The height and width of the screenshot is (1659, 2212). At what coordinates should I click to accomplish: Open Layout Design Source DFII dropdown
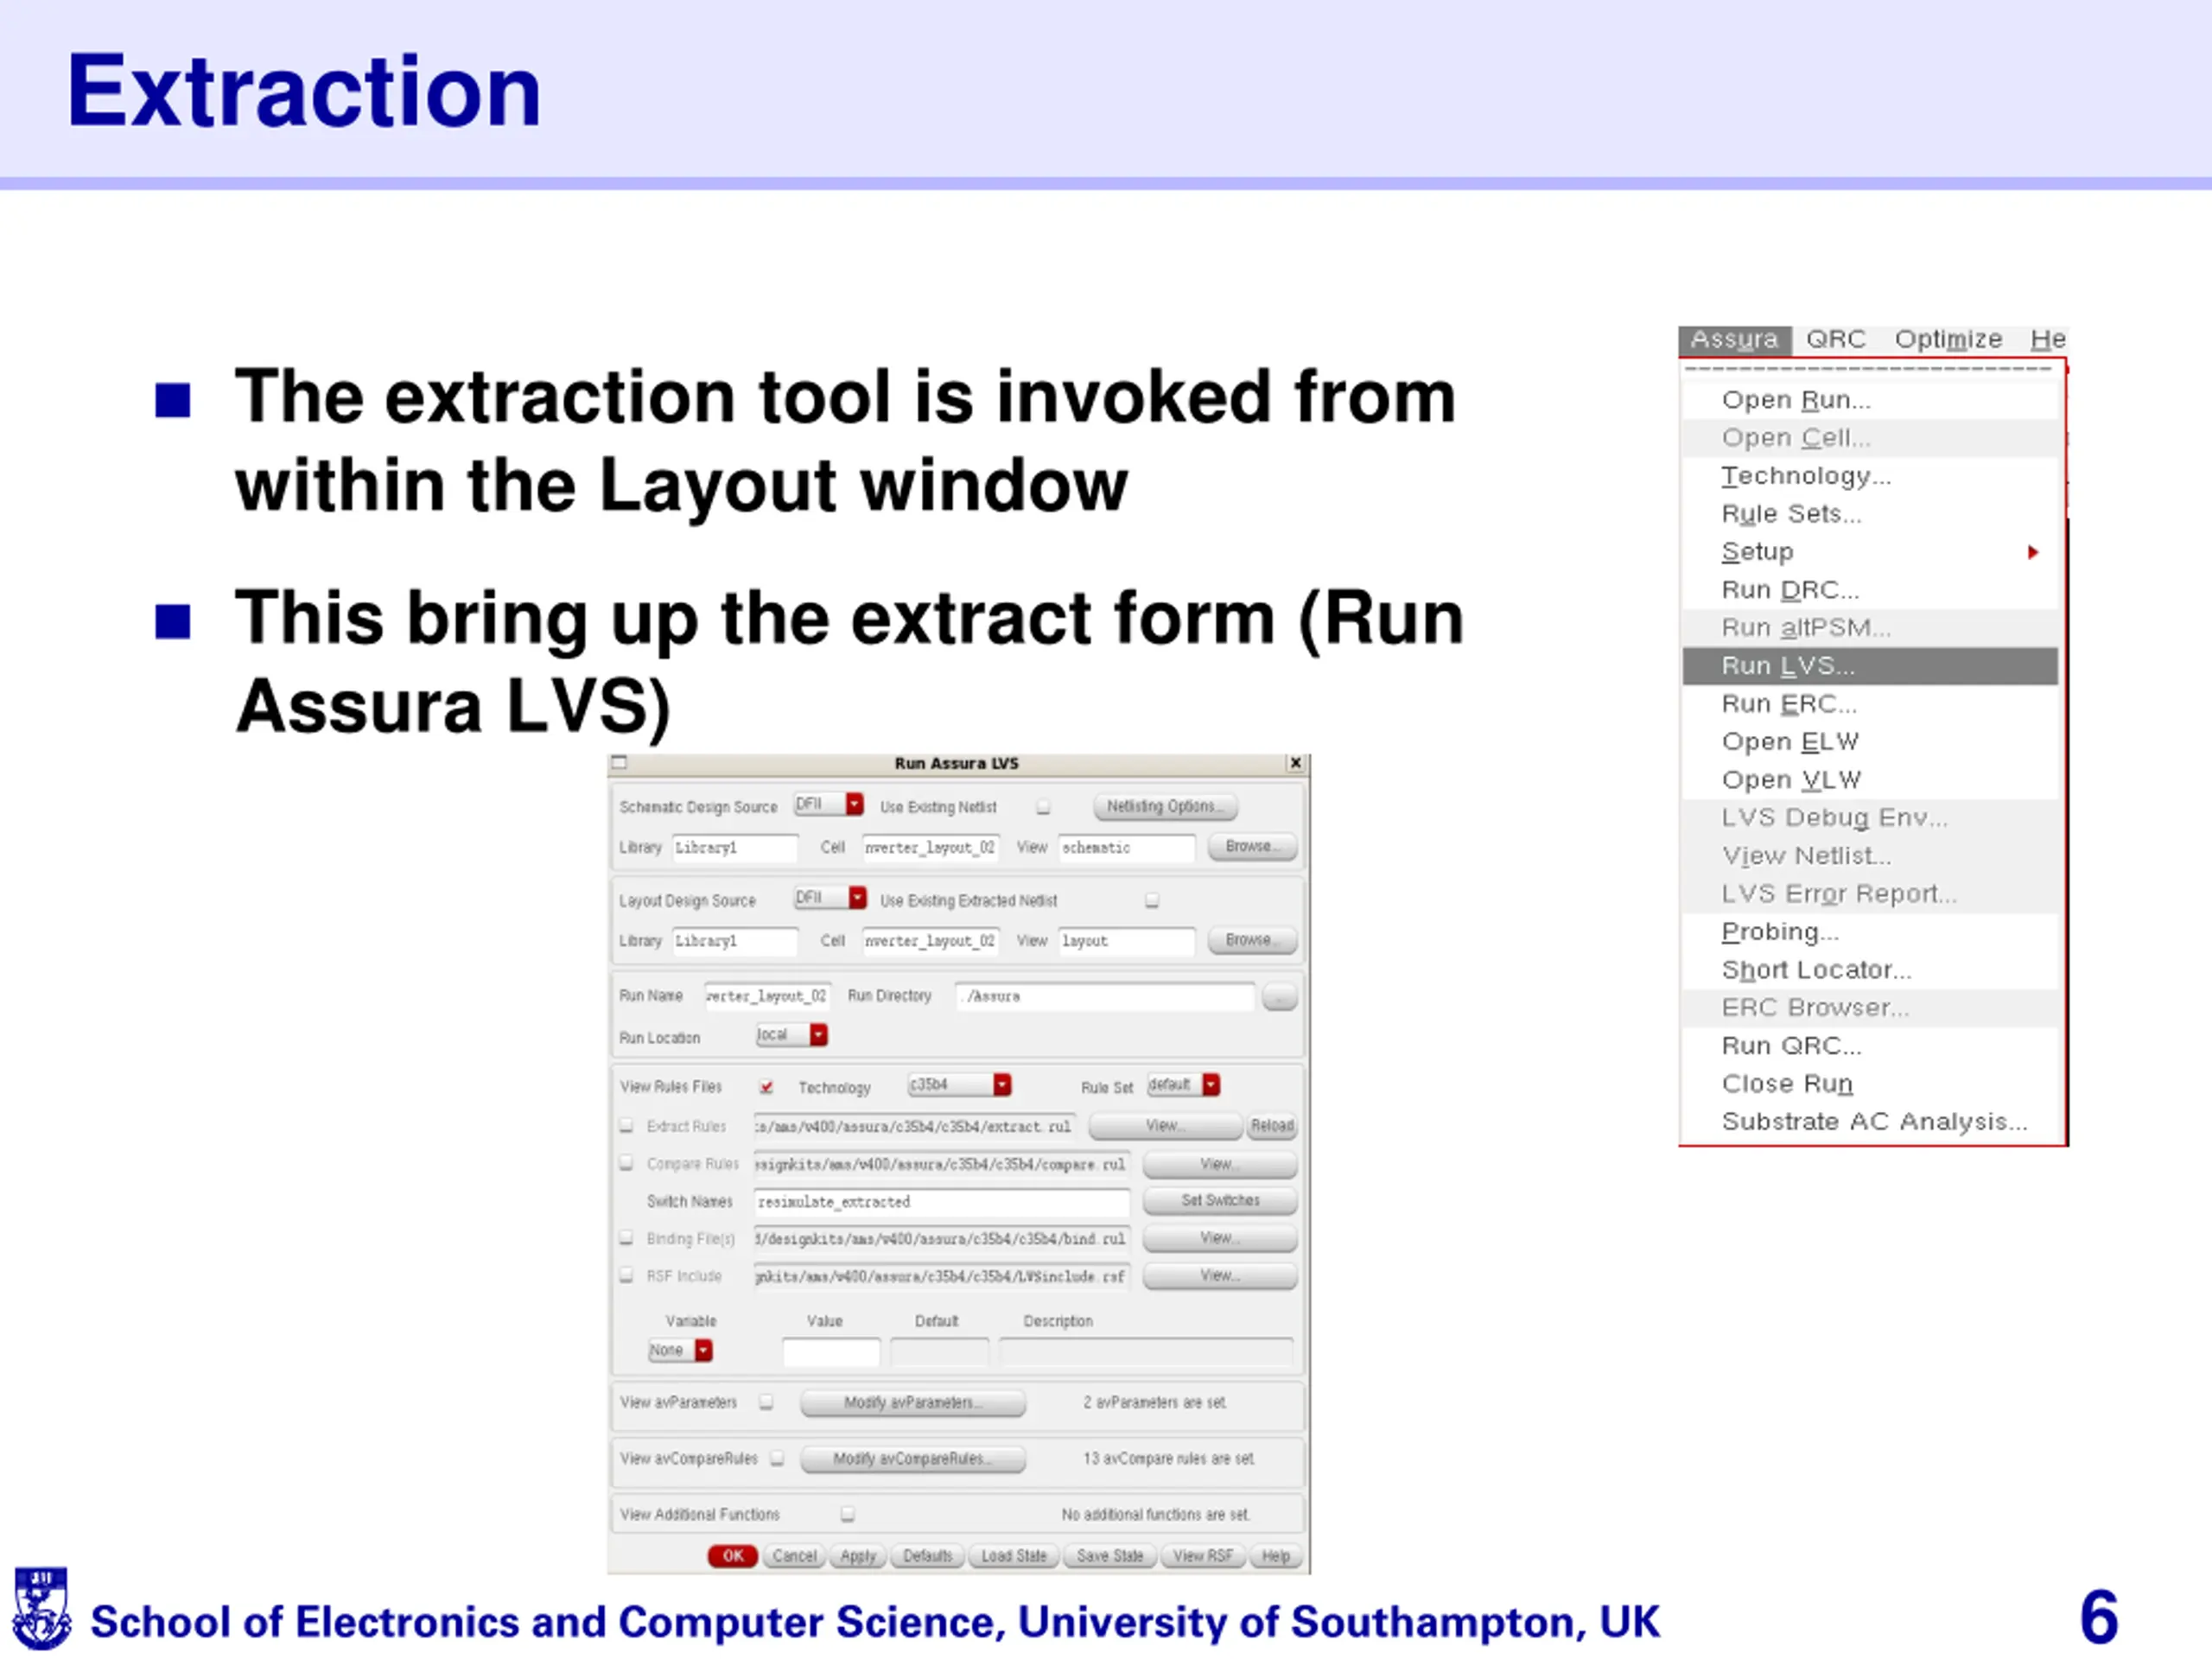pyautogui.click(x=830, y=898)
